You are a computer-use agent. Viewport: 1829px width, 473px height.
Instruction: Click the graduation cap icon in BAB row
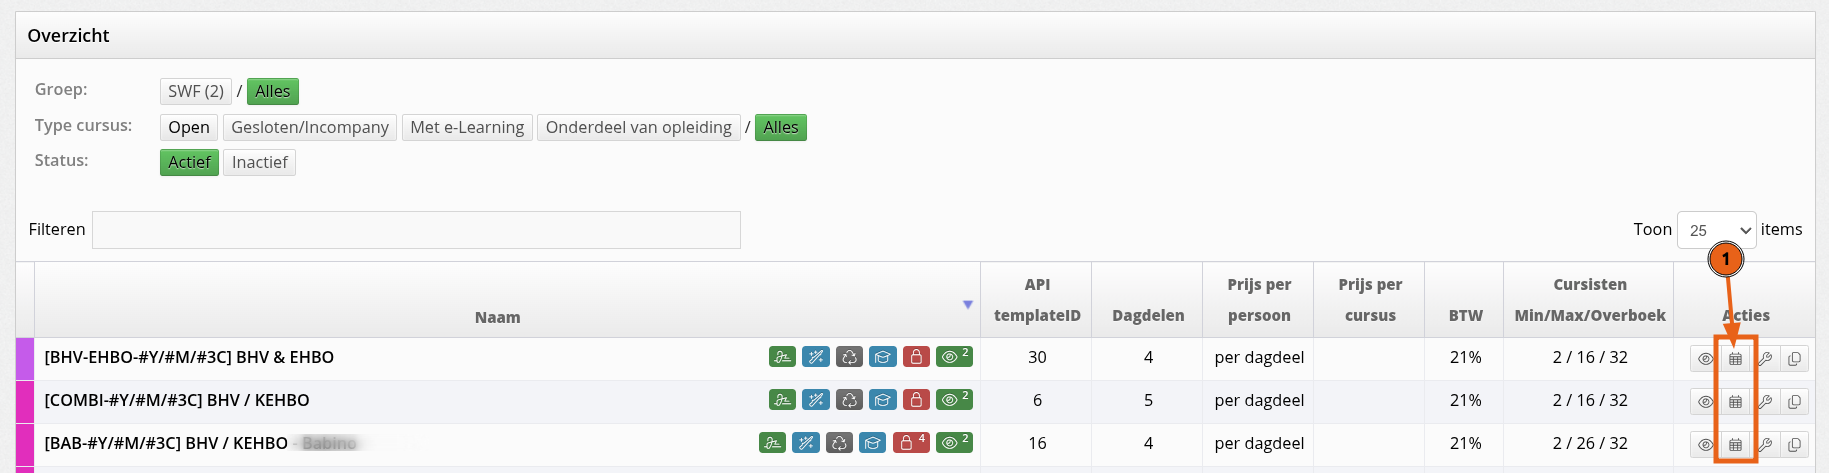(873, 443)
